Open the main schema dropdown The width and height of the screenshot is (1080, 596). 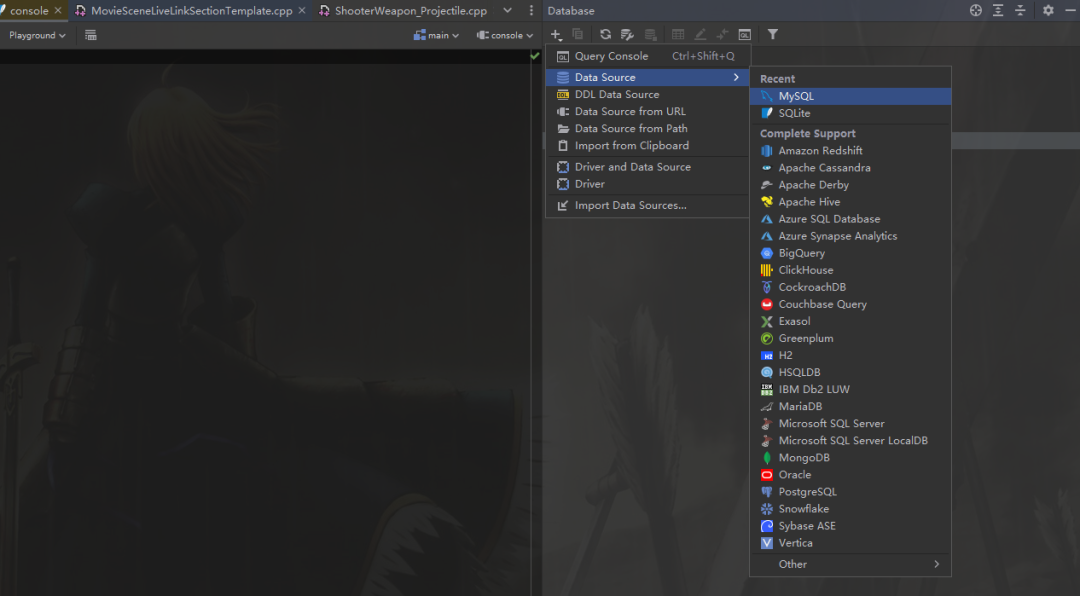pyautogui.click(x=437, y=35)
